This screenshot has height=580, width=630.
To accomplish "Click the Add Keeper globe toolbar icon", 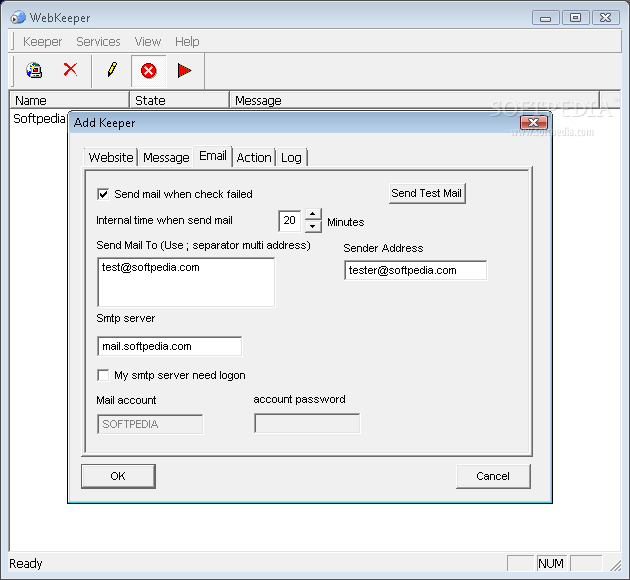I will pos(34,71).
